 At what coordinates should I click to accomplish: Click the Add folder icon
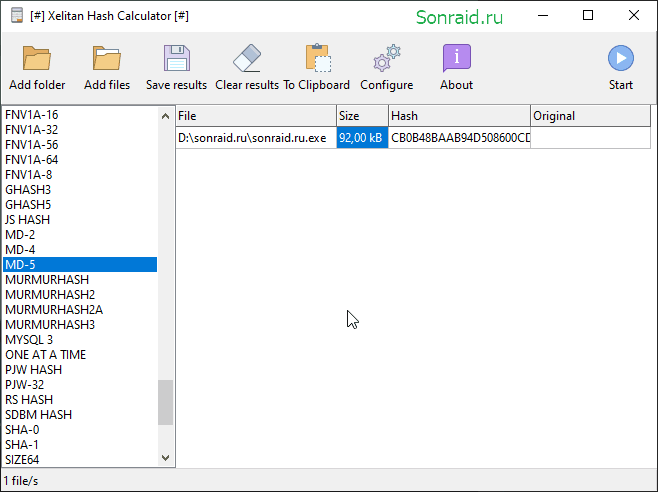click(x=37, y=58)
